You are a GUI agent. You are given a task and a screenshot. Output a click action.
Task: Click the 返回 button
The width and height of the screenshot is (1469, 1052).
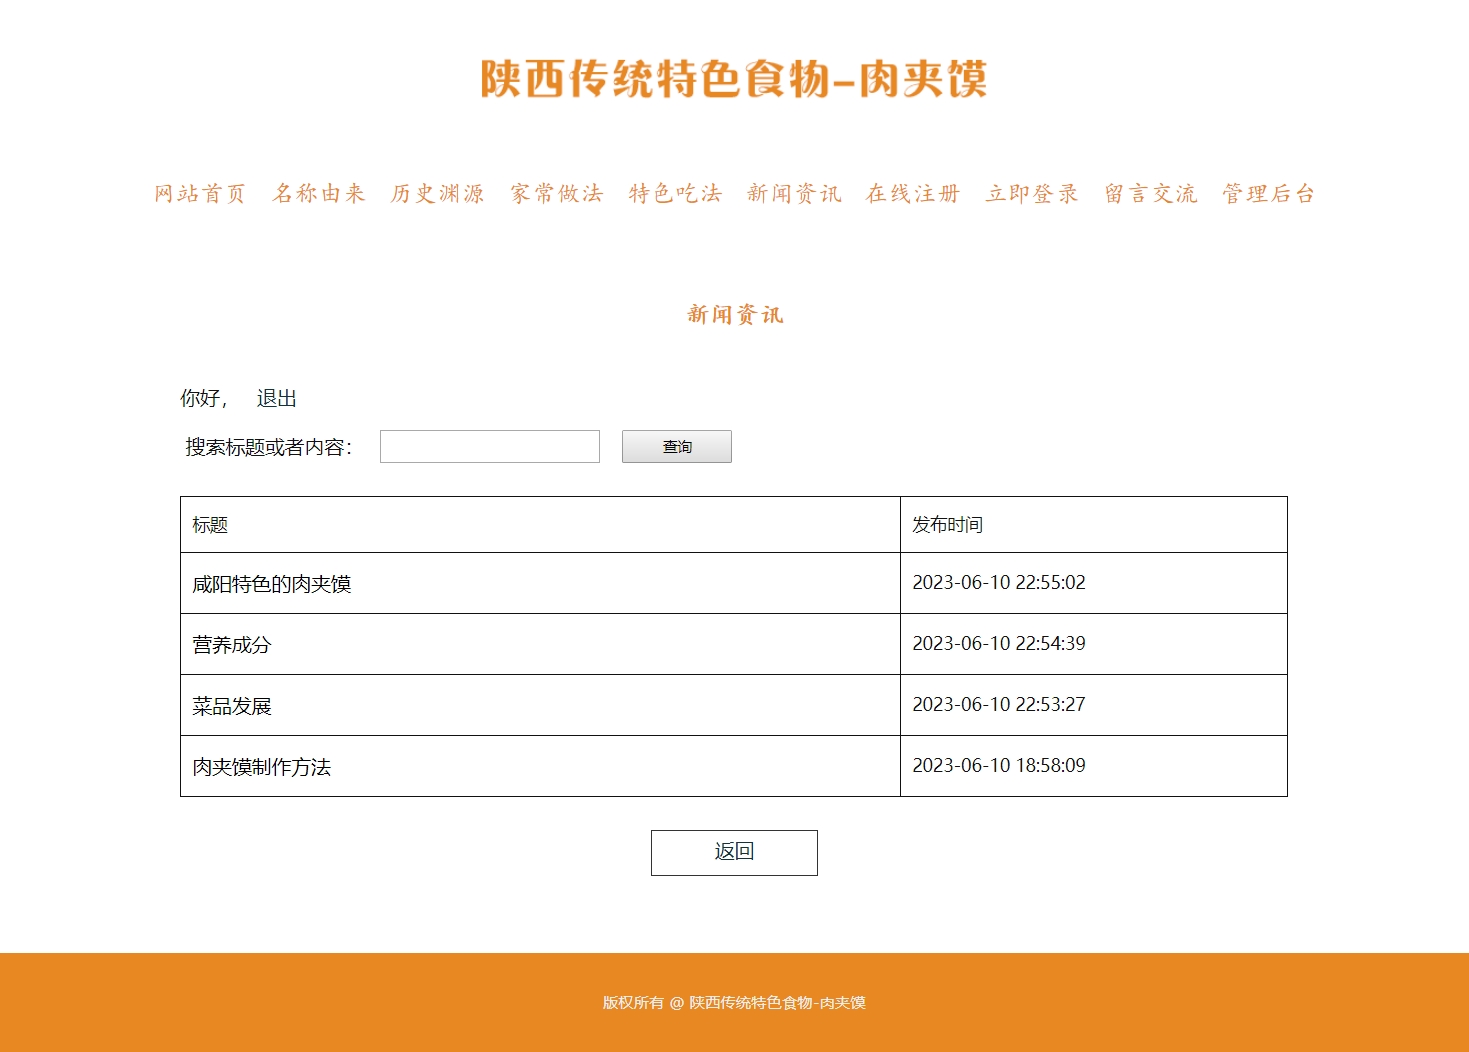[734, 853]
